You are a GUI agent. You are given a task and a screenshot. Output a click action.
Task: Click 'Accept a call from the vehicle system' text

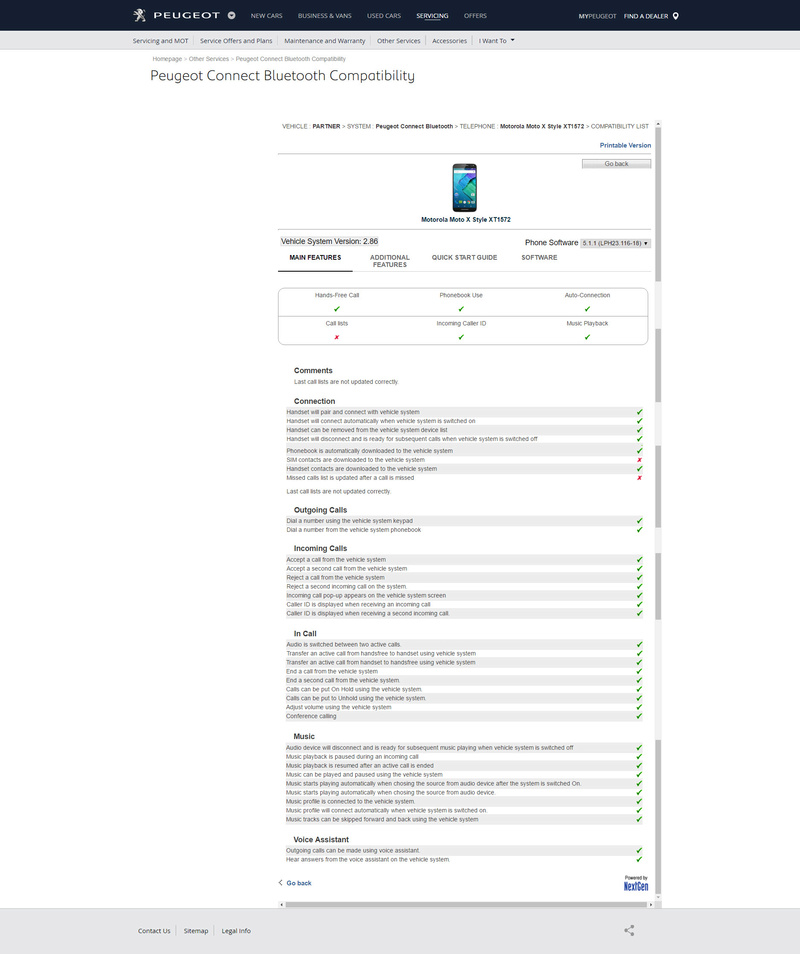(336, 560)
